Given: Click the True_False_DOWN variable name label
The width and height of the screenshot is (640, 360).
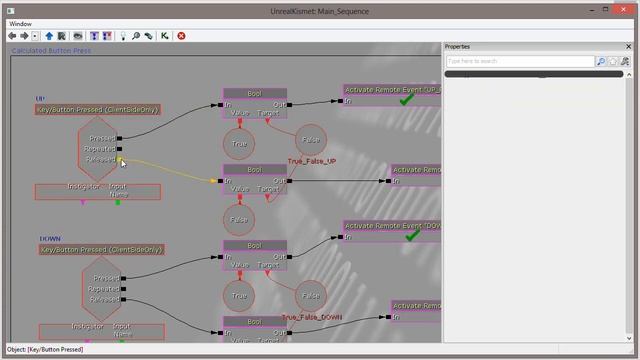Looking at the screenshot, I should coord(312,317).
